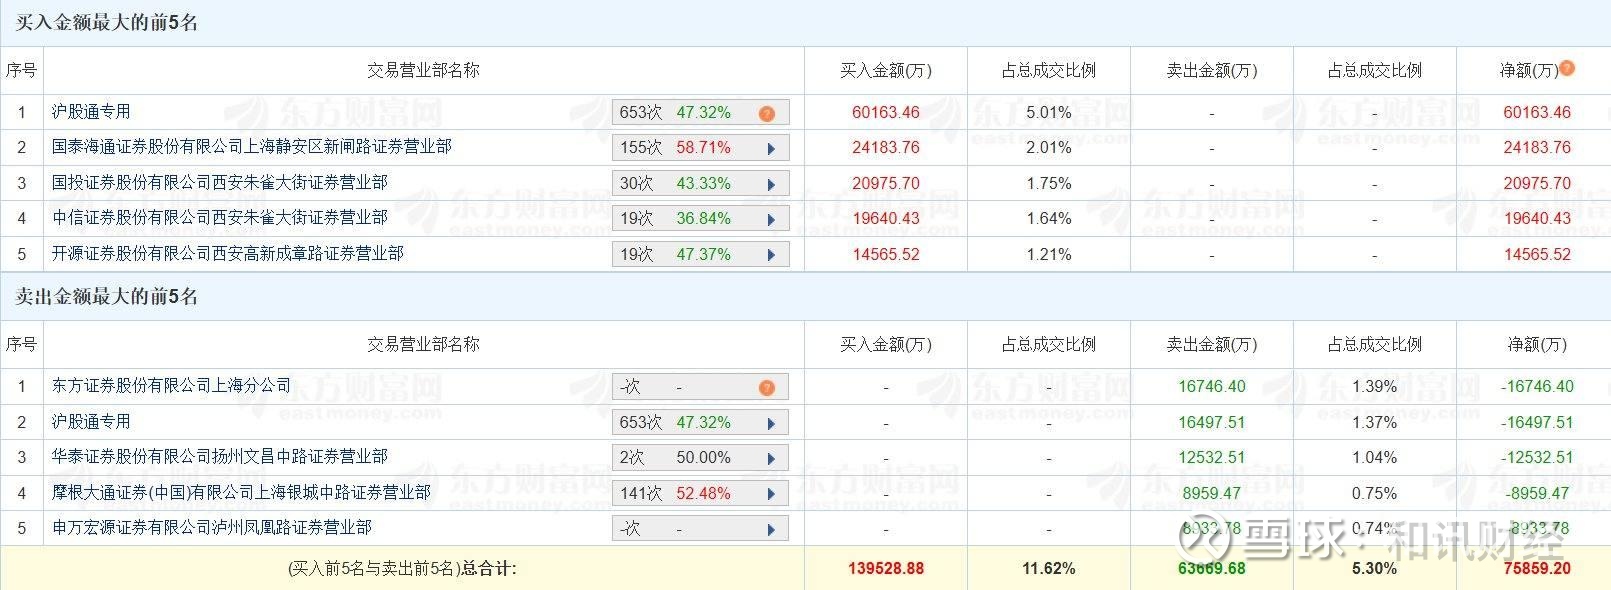Open 东方证券股份有限公司上海分公司 link

click(172, 386)
